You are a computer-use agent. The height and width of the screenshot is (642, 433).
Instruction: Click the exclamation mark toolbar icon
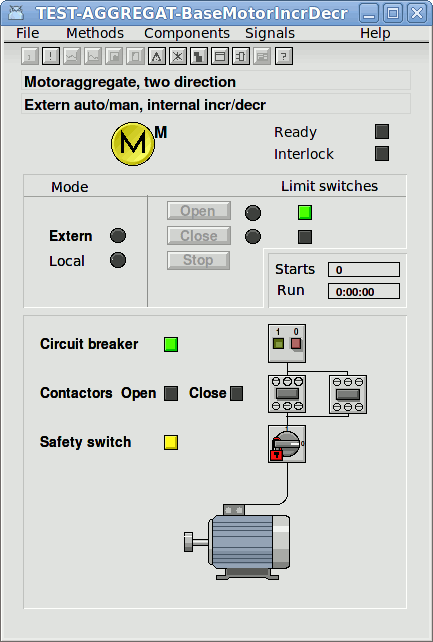click(x=51, y=57)
